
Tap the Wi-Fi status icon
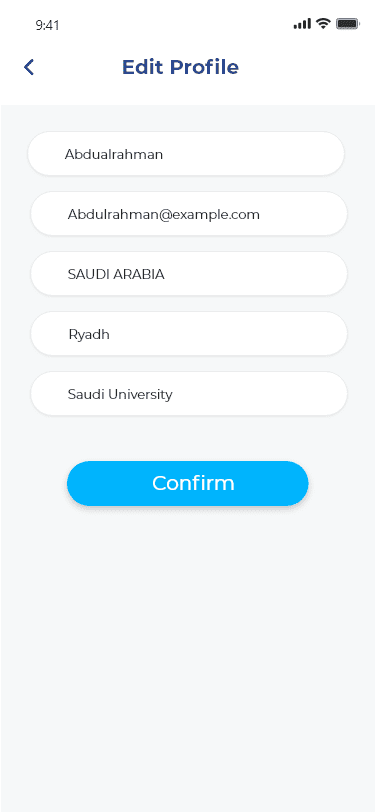324,23
